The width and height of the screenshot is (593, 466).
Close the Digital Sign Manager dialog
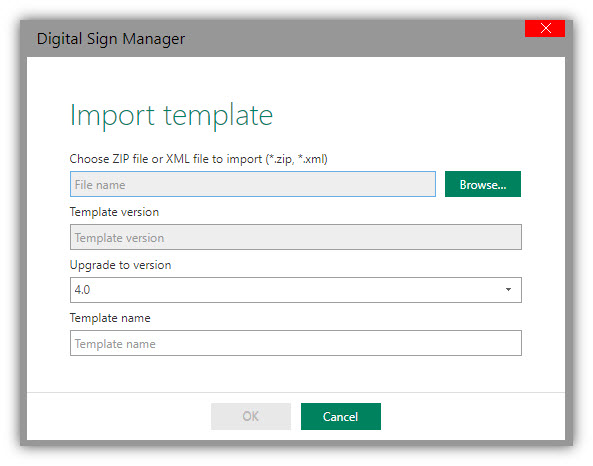click(x=545, y=28)
